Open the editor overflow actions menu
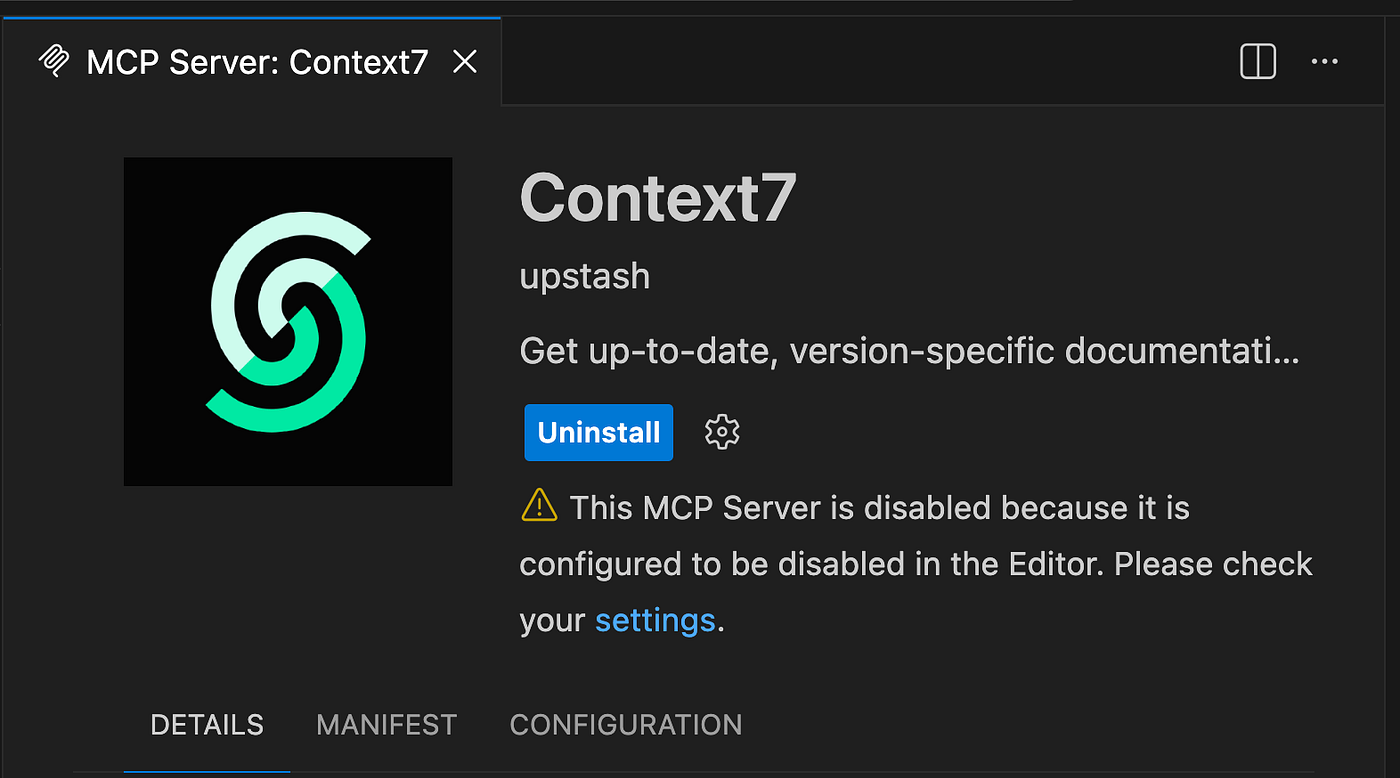 1324,61
